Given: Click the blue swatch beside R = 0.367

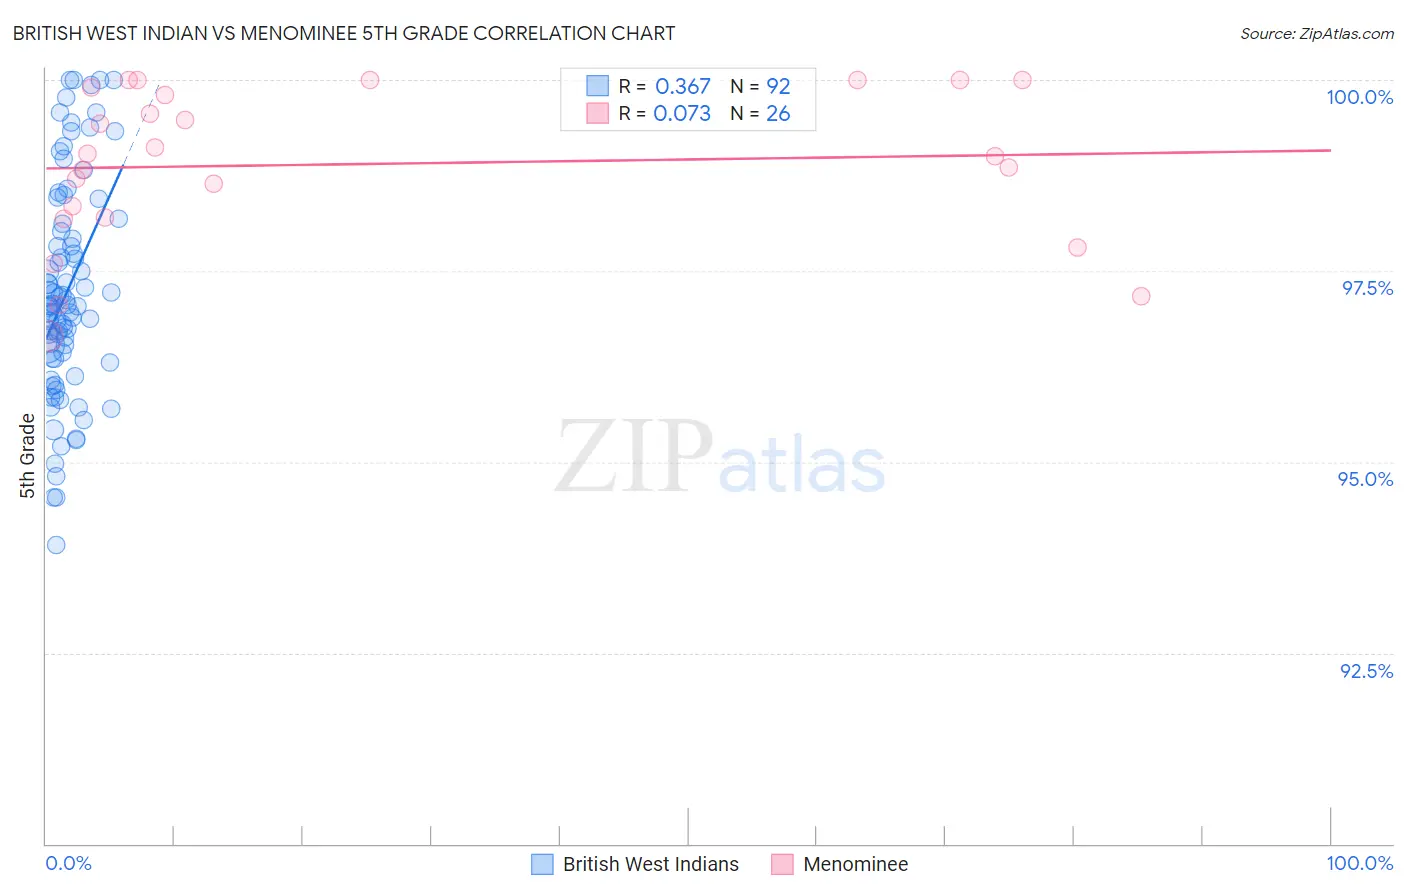Looking at the screenshot, I should click(597, 86).
